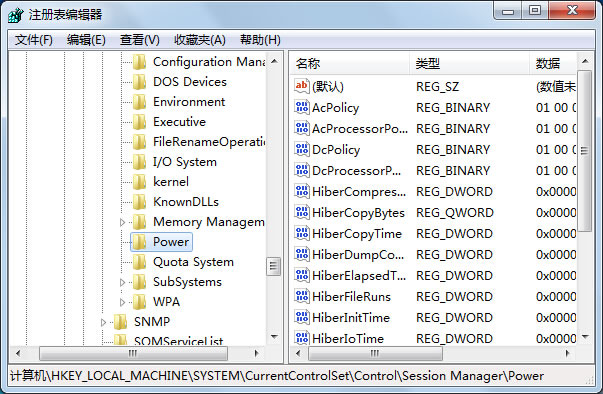The width and height of the screenshot is (603, 394).
Task: Click the Environment folder icon
Action: point(139,102)
